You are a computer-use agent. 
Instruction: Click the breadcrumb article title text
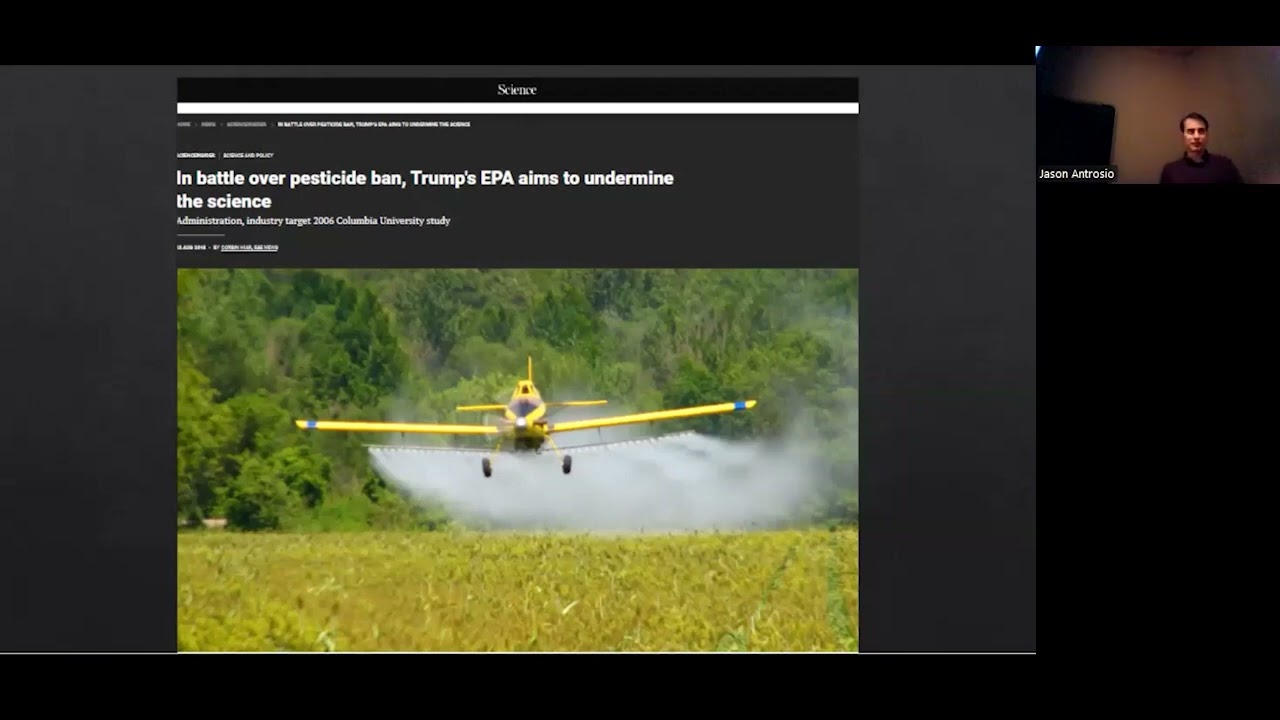pos(374,124)
